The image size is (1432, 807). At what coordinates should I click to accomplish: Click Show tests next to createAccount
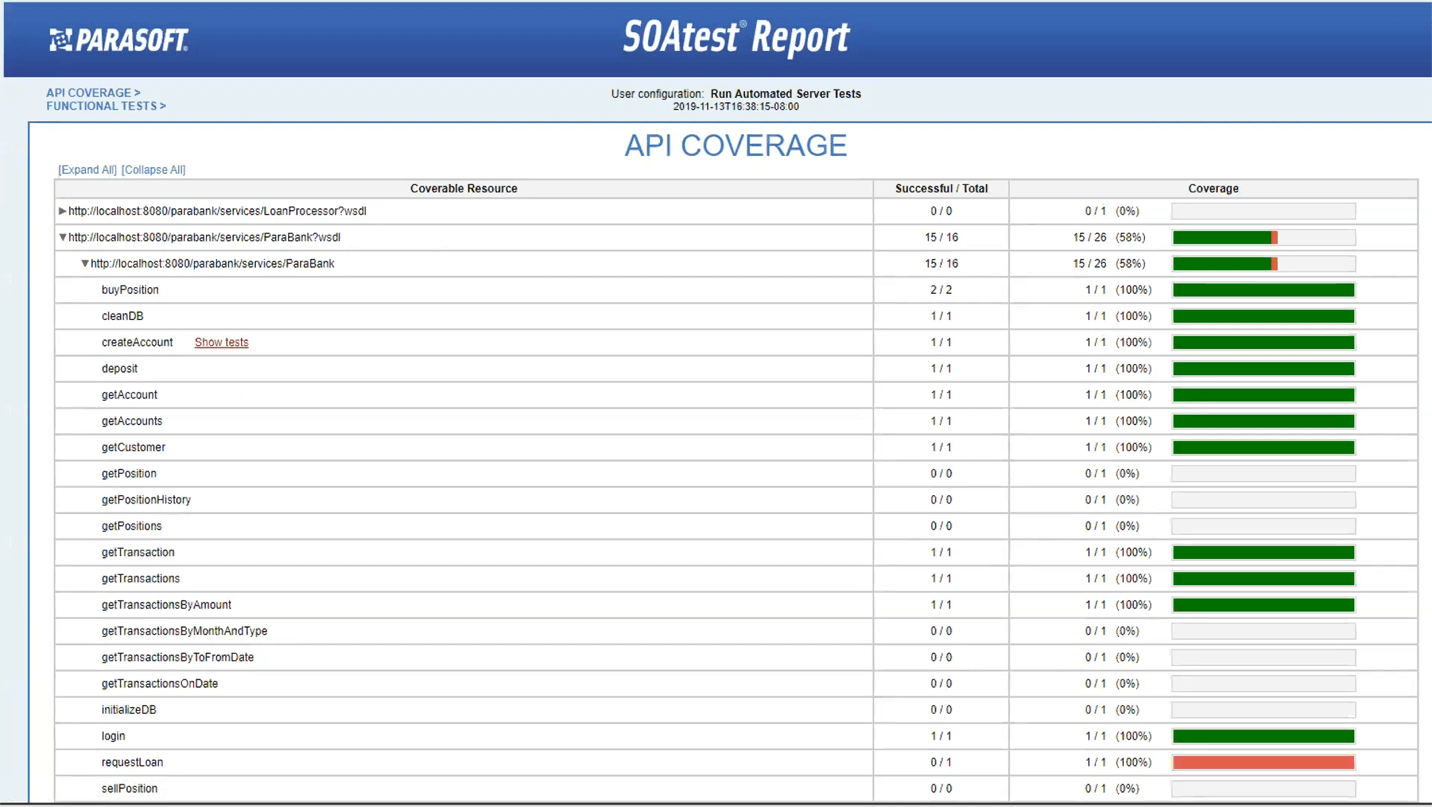click(221, 342)
